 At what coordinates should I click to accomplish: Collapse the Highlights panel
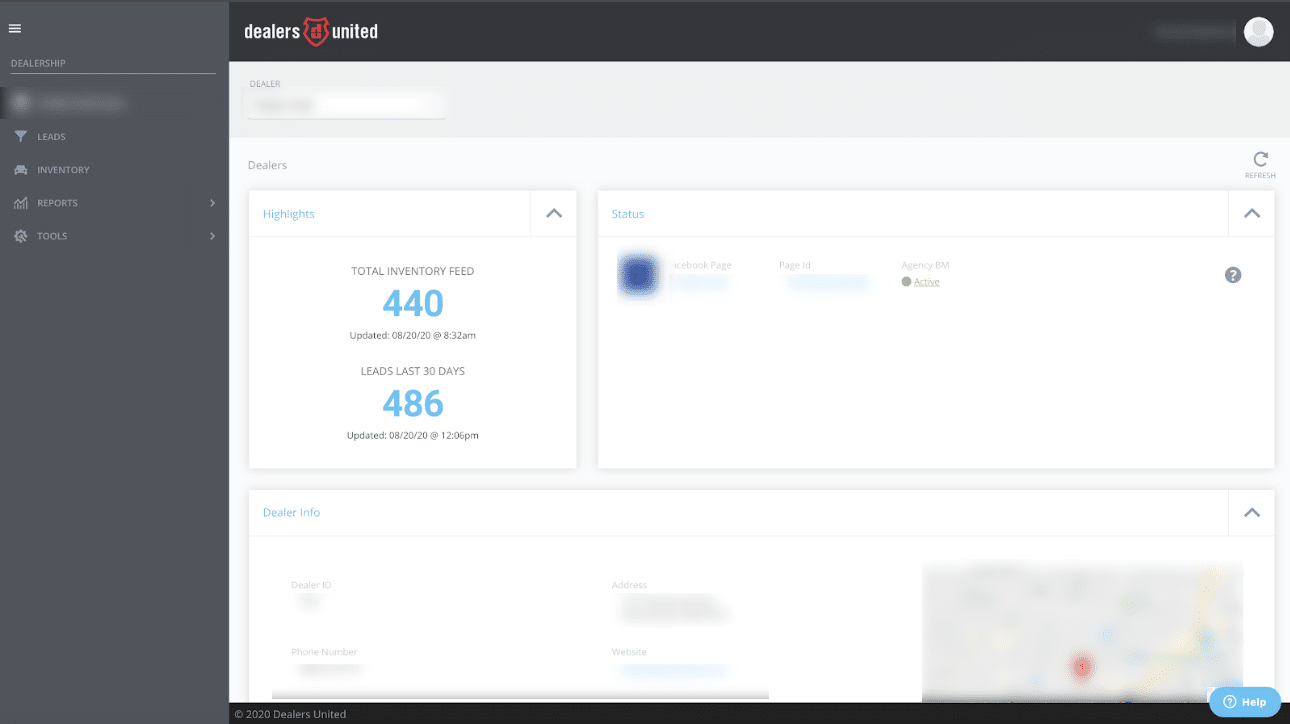click(553, 214)
